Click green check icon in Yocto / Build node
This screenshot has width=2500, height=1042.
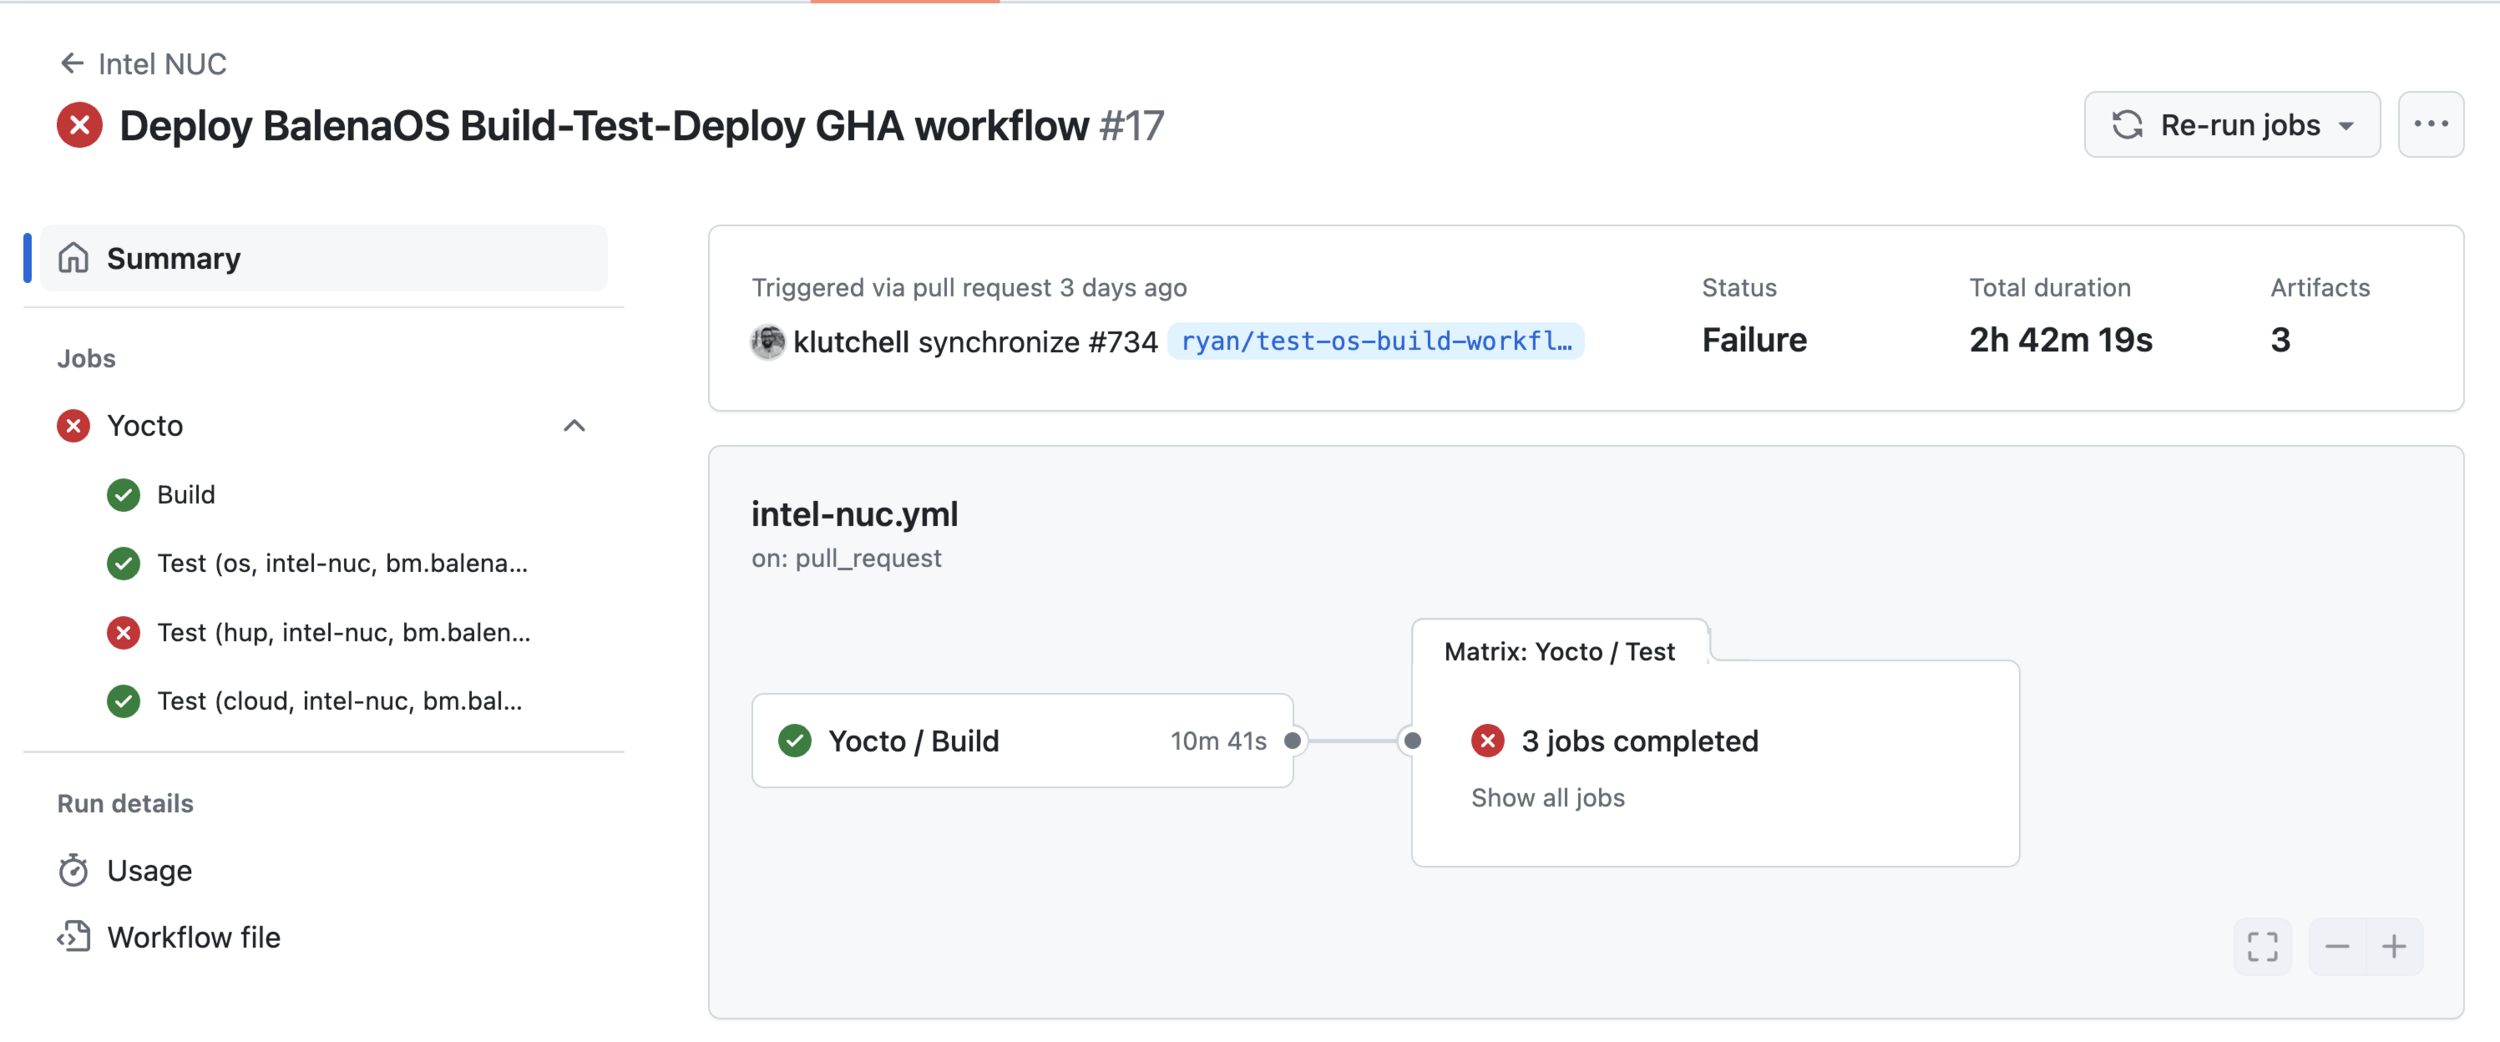(795, 741)
